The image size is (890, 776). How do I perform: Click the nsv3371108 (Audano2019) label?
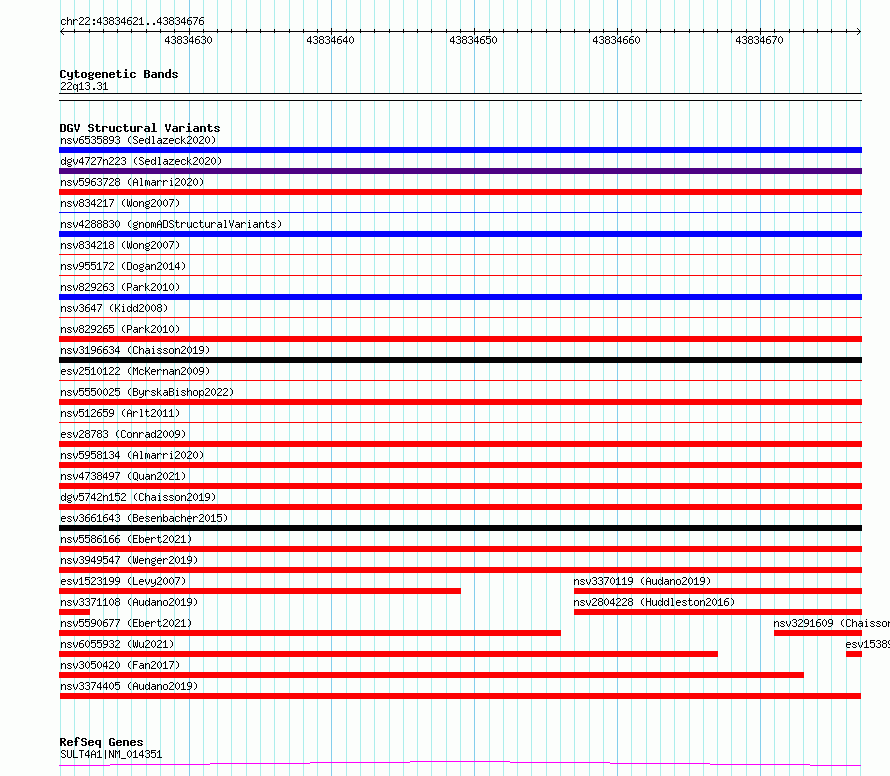(x=129, y=602)
